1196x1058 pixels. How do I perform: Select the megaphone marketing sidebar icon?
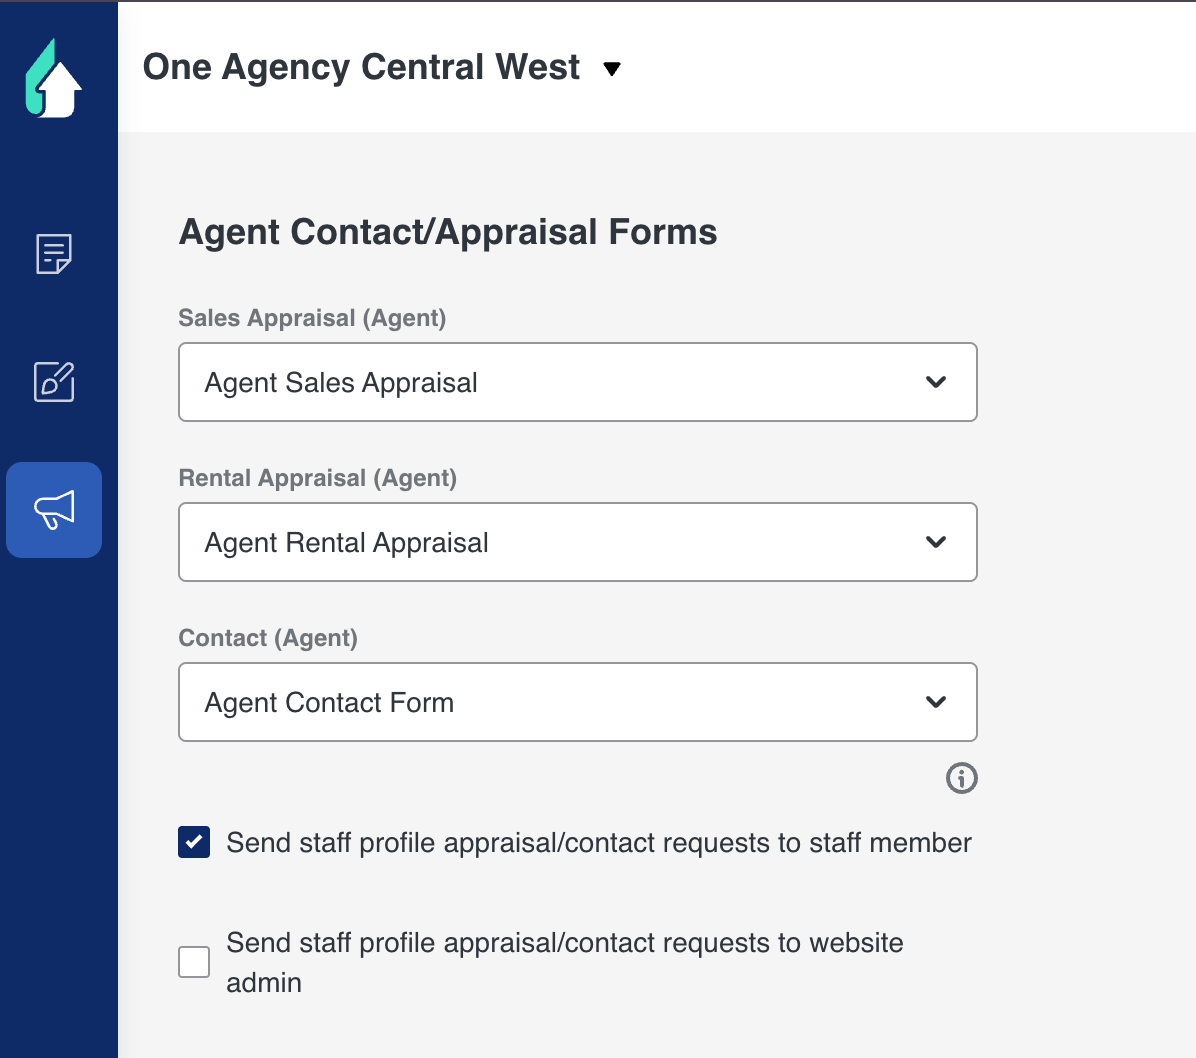pyautogui.click(x=54, y=510)
